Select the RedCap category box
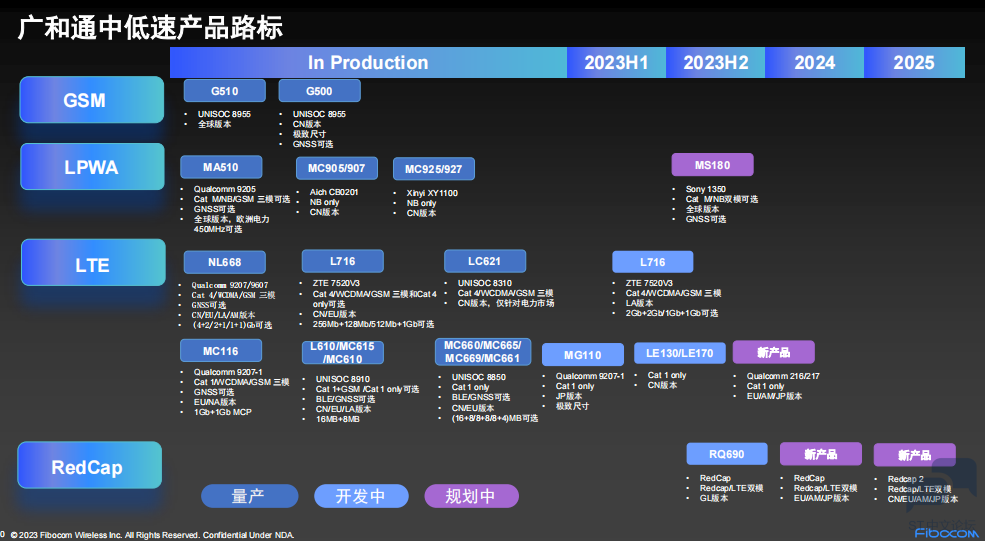985x541 pixels. click(89, 466)
